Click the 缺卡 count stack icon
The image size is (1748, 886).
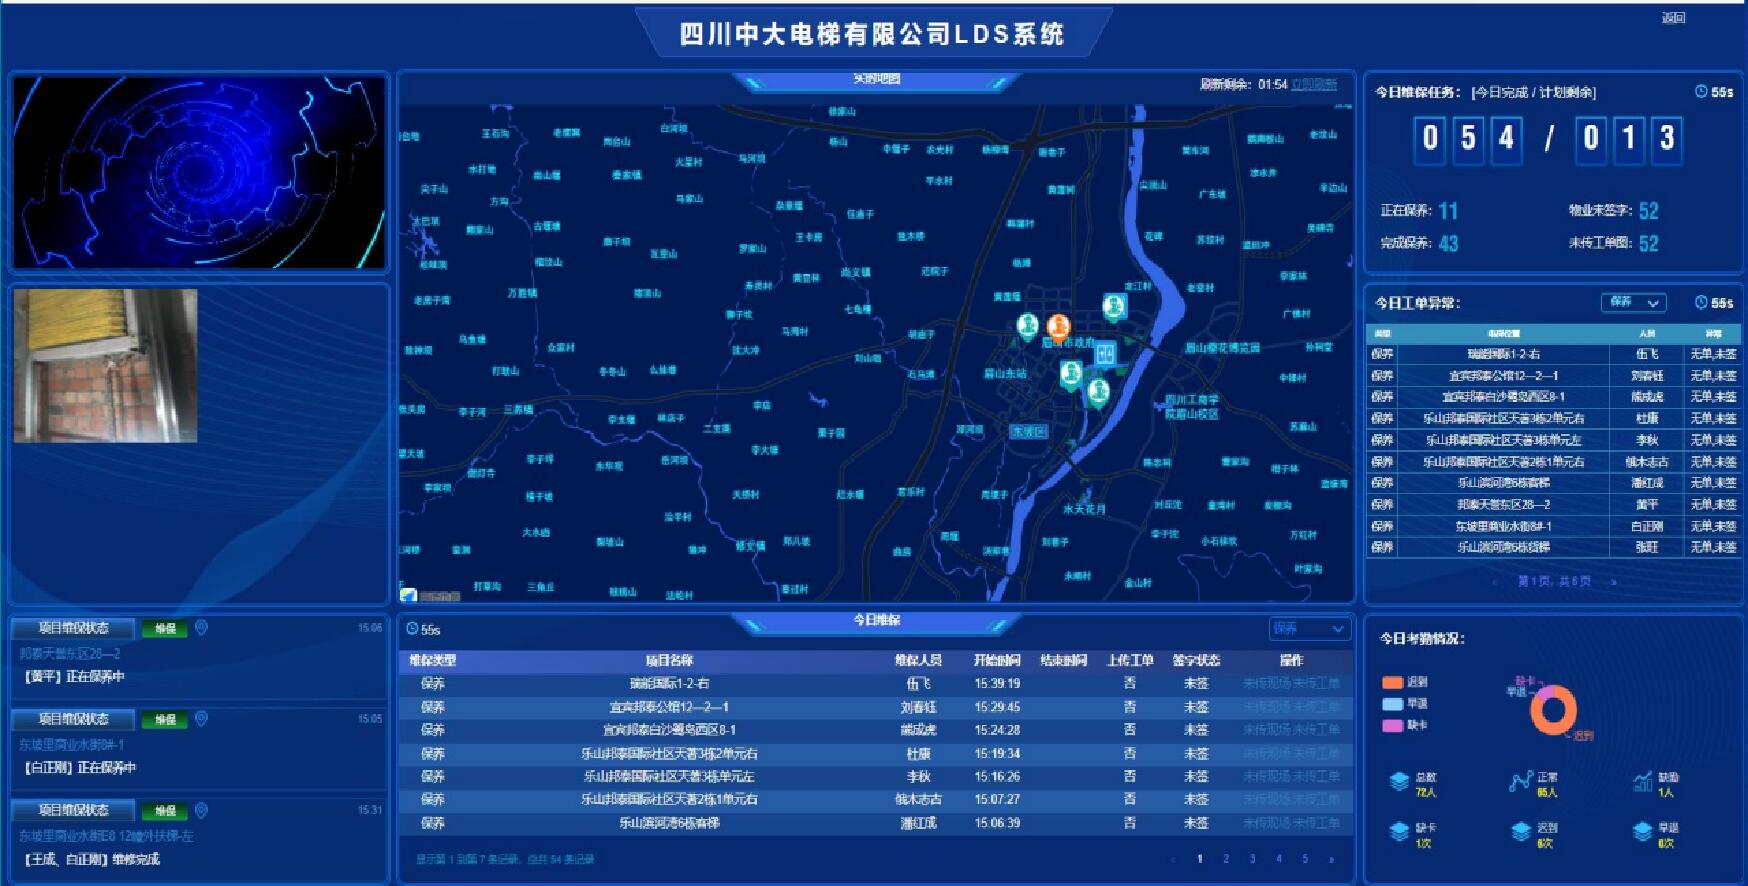[x=1400, y=832]
